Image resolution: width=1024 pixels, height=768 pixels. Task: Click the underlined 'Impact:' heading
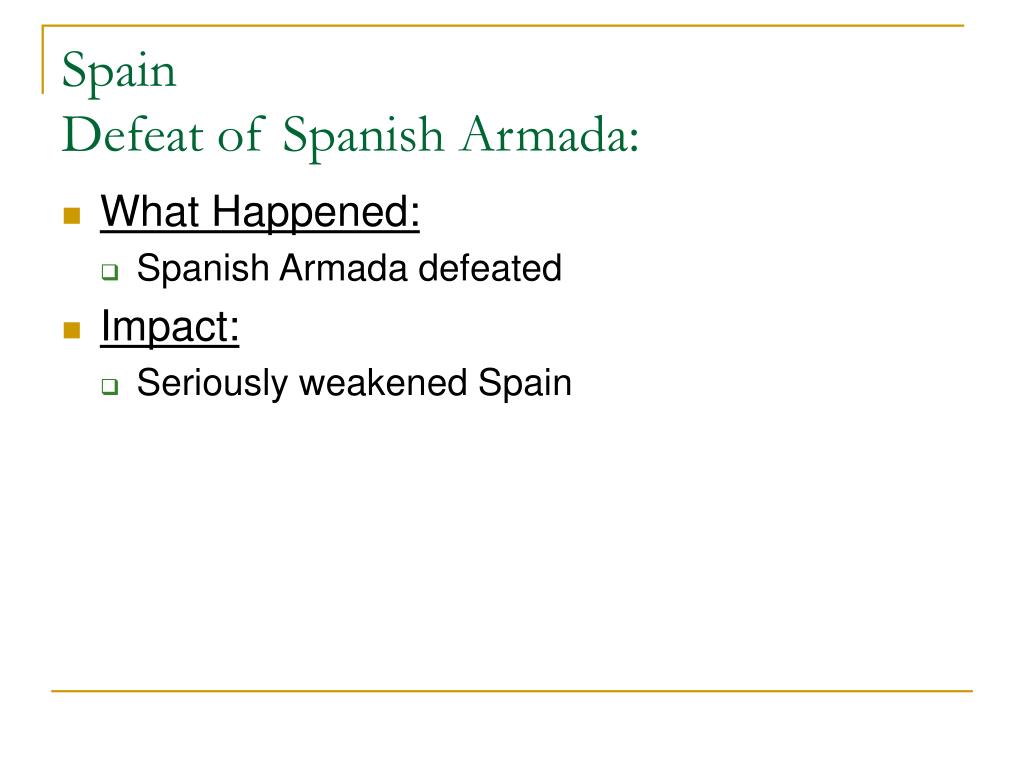click(x=170, y=327)
